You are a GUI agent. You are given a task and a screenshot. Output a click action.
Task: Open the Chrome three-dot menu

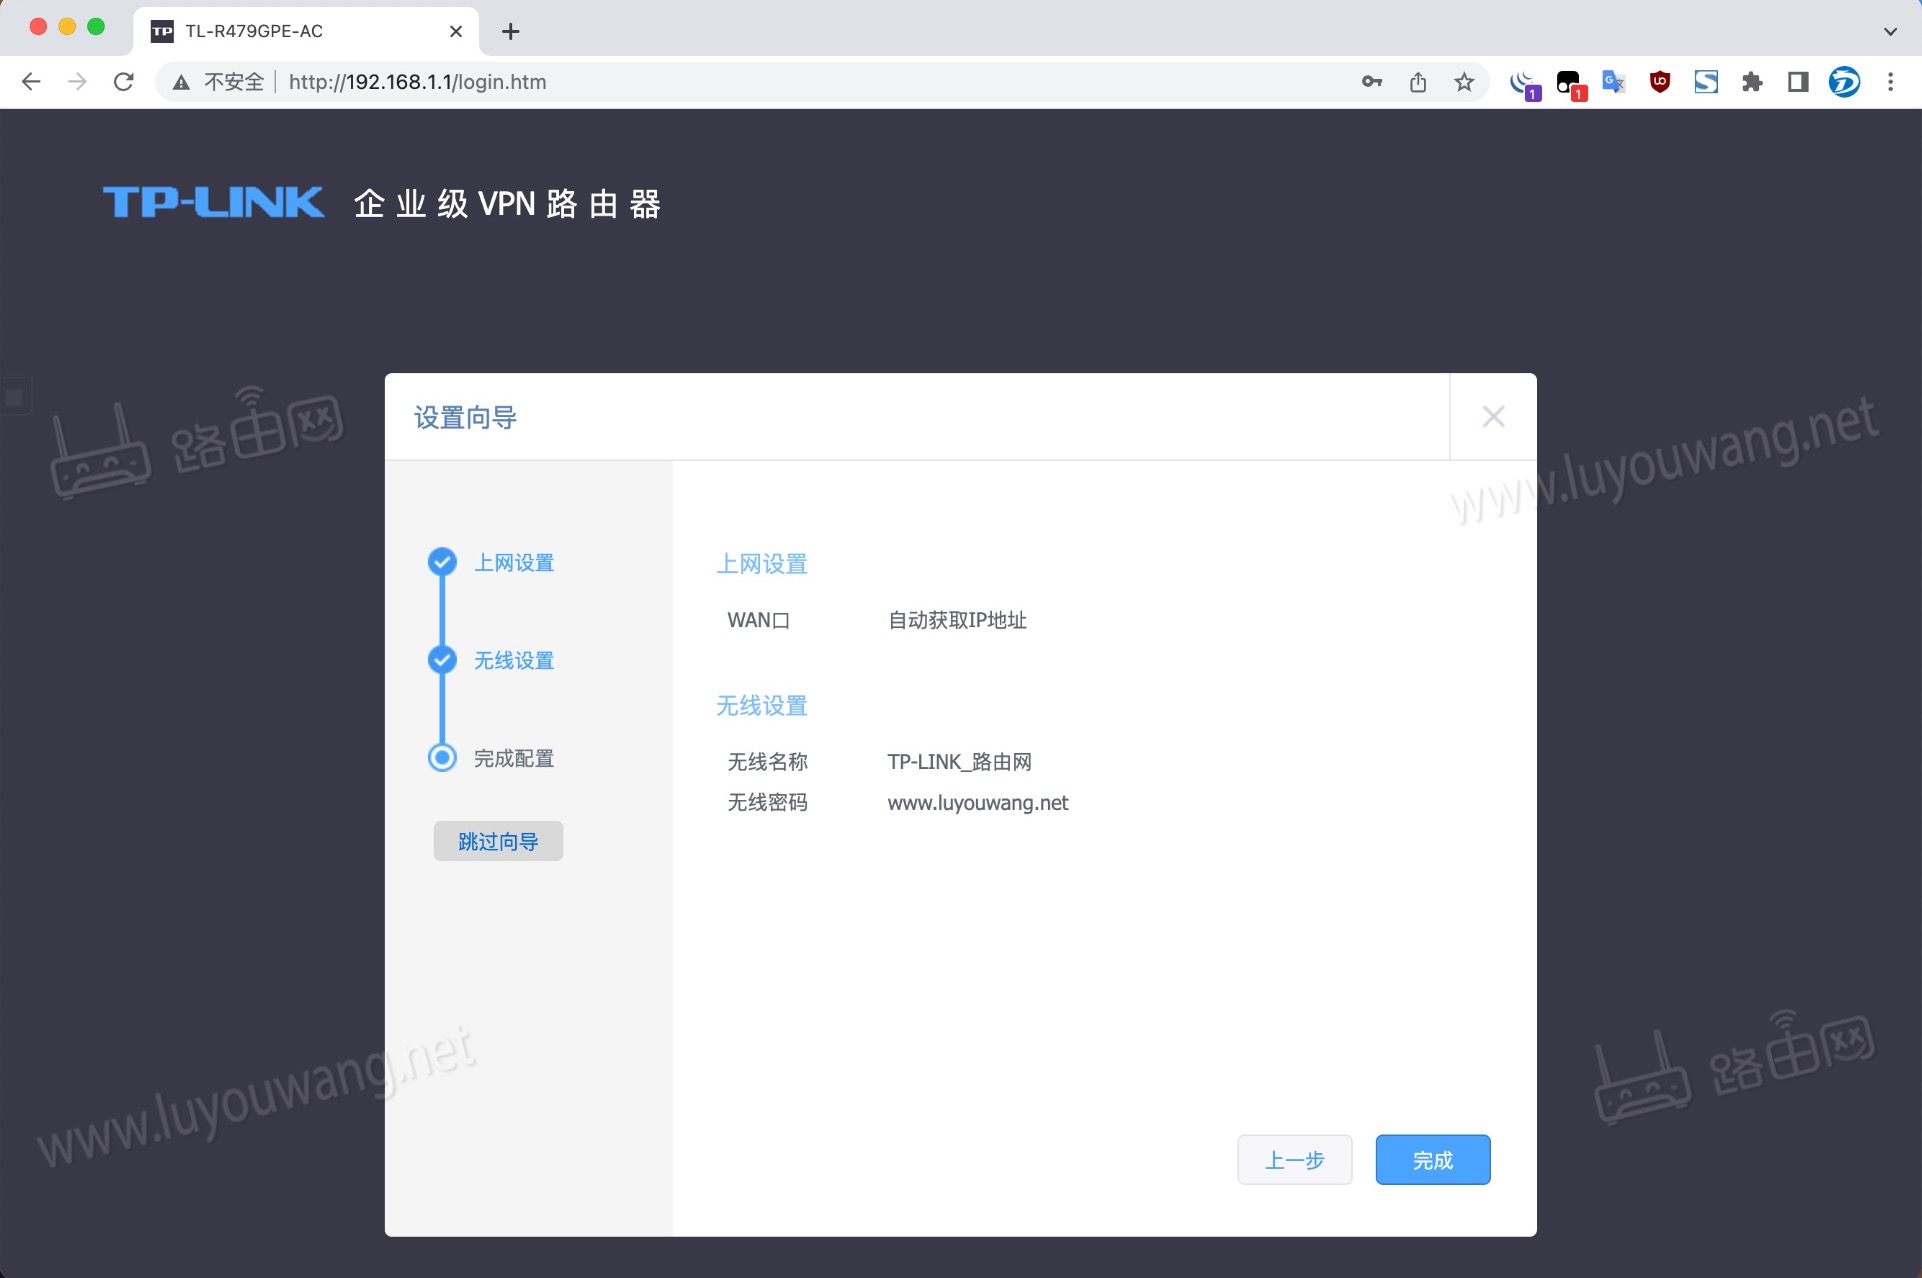click(x=1892, y=82)
